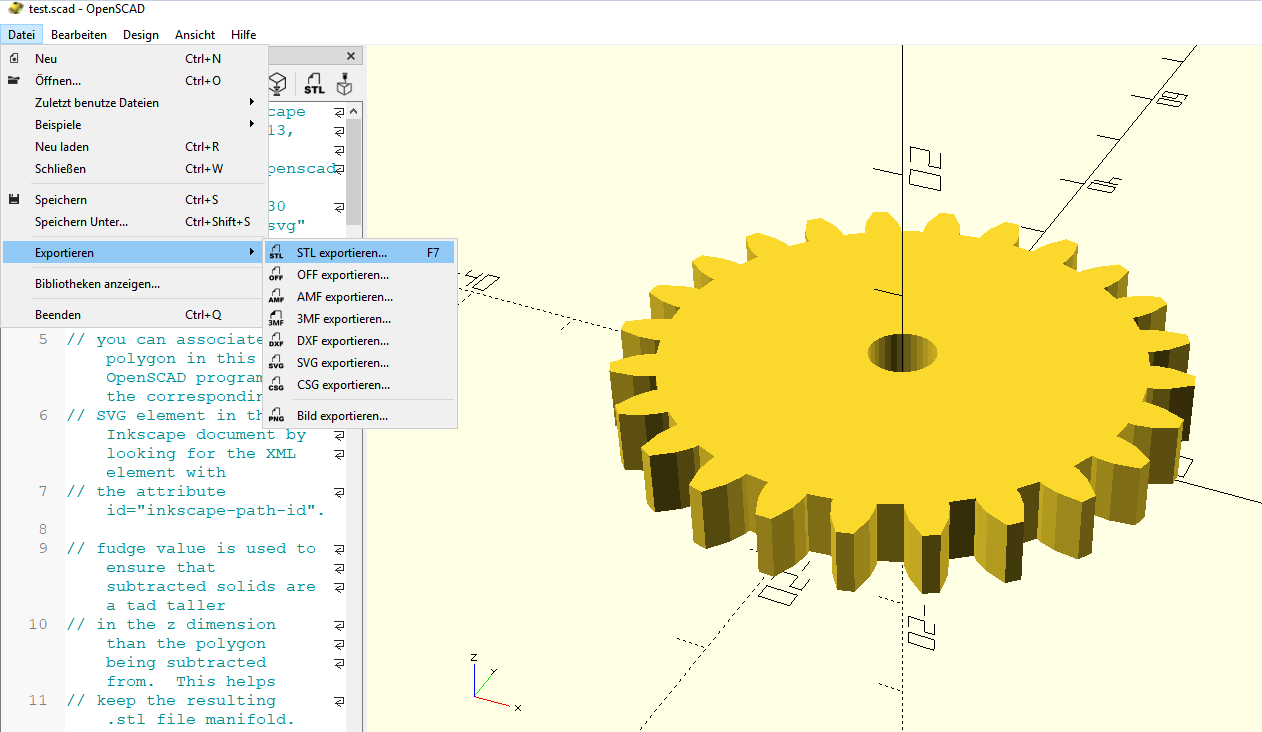Screen dimensions: 1262x732
Task: Expand Zuletzt benutze Dateien submenu
Action: click(134, 103)
